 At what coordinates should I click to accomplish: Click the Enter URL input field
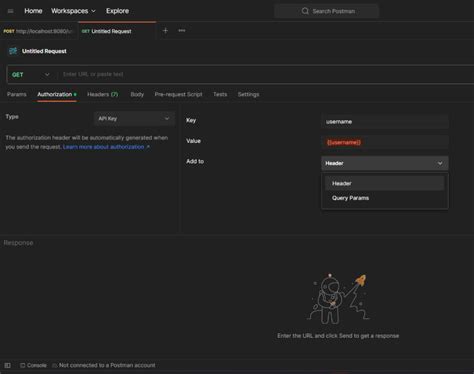(x=266, y=74)
